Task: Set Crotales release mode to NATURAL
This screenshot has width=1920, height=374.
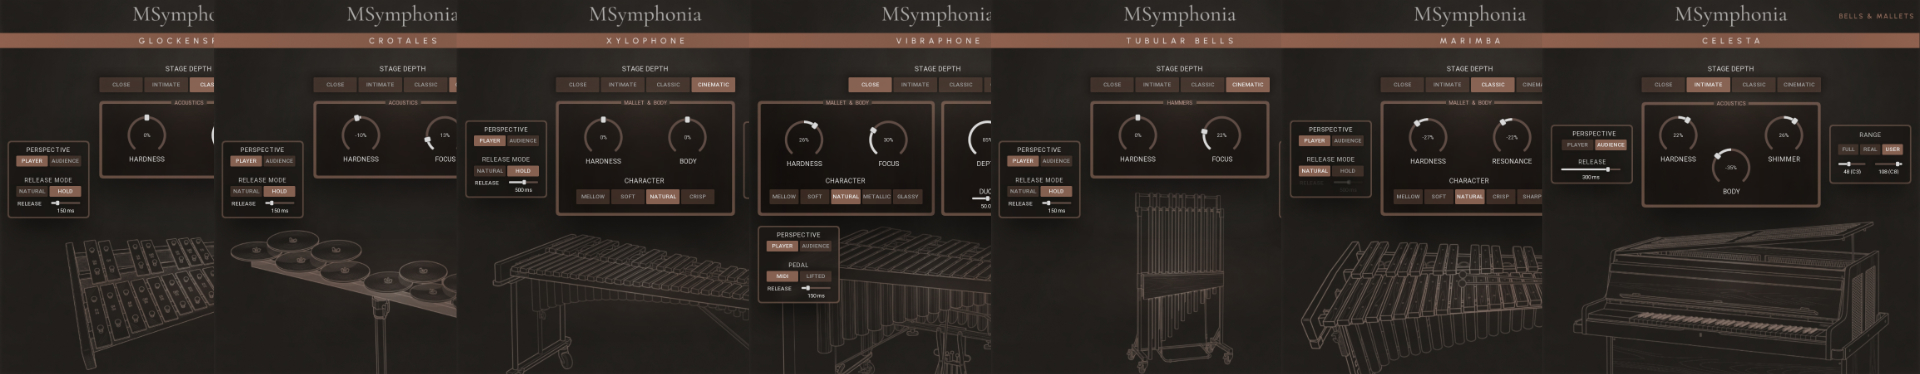Action: [x=246, y=191]
